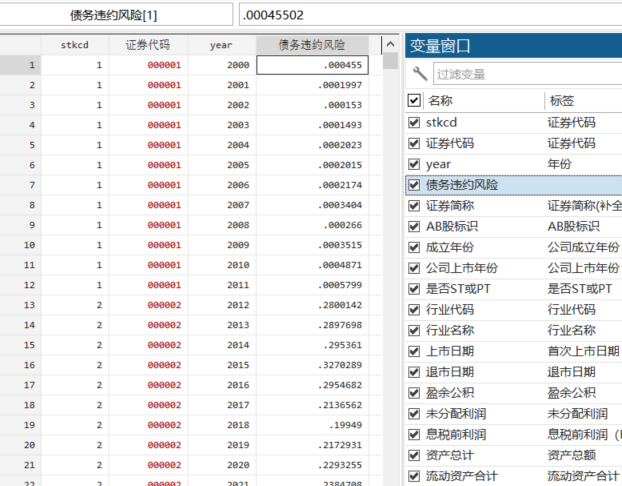Click the 变量窗口 panel title bar

point(513,46)
